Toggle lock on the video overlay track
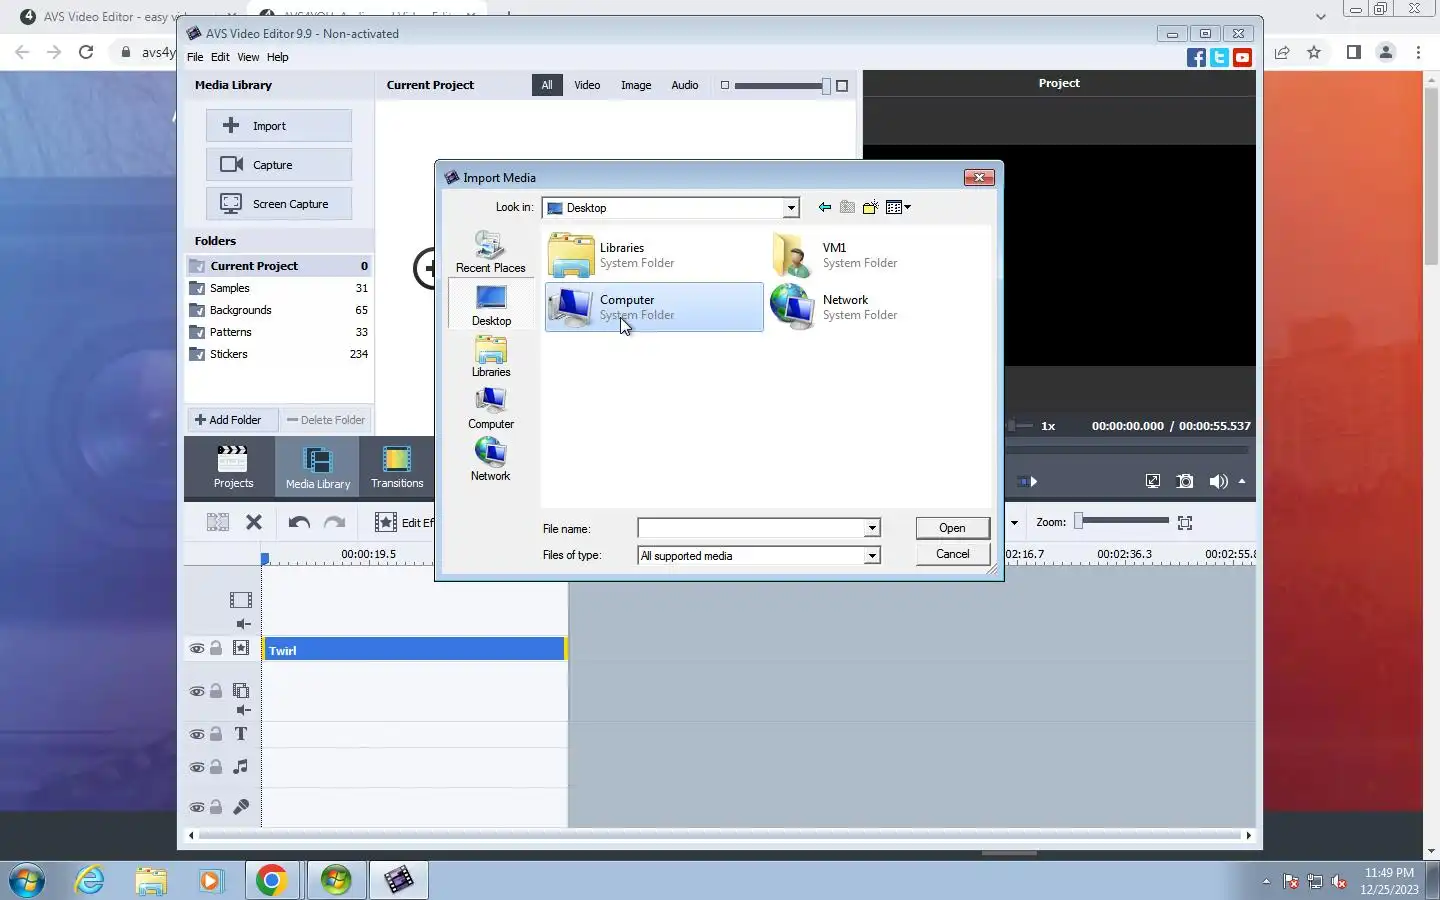This screenshot has height=900, width=1440. click(x=216, y=691)
